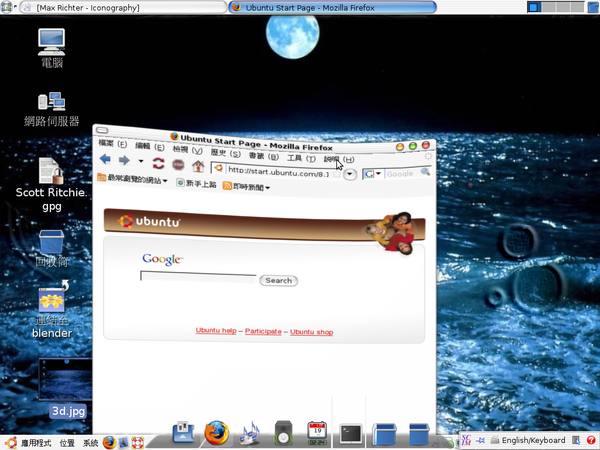Viewport: 600px width, 450px height.
Task: Click the SCIM input method icon
Action: pyautogui.click(x=466, y=440)
